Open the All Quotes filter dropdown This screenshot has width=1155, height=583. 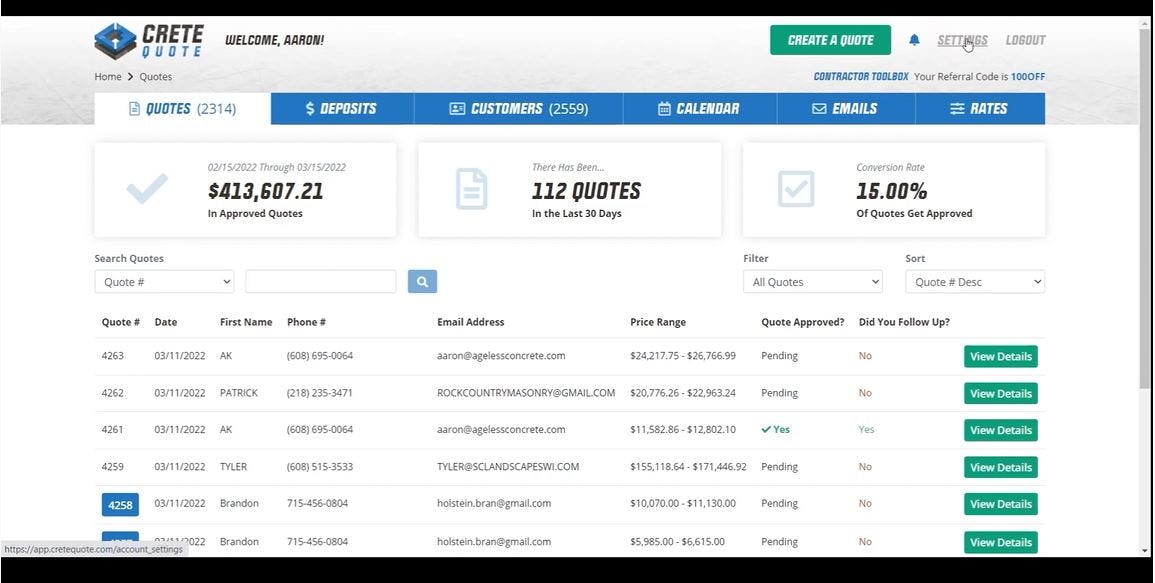tap(812, 281)
